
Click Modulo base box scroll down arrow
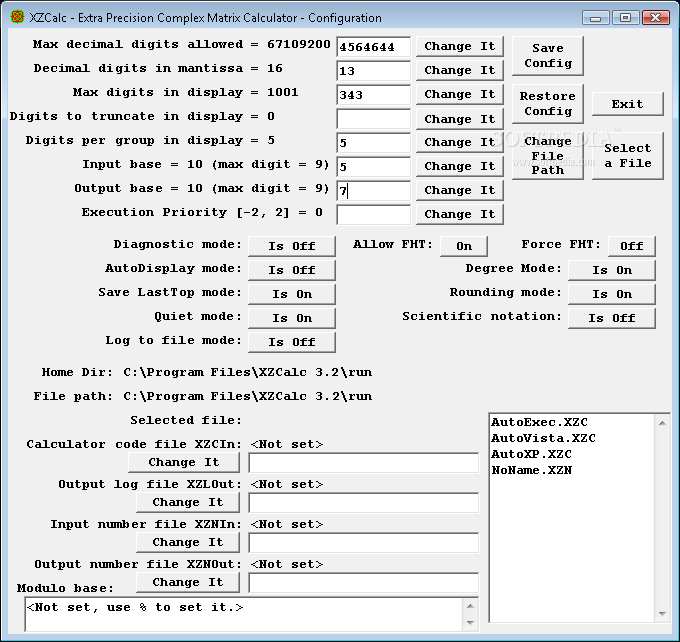471,622
